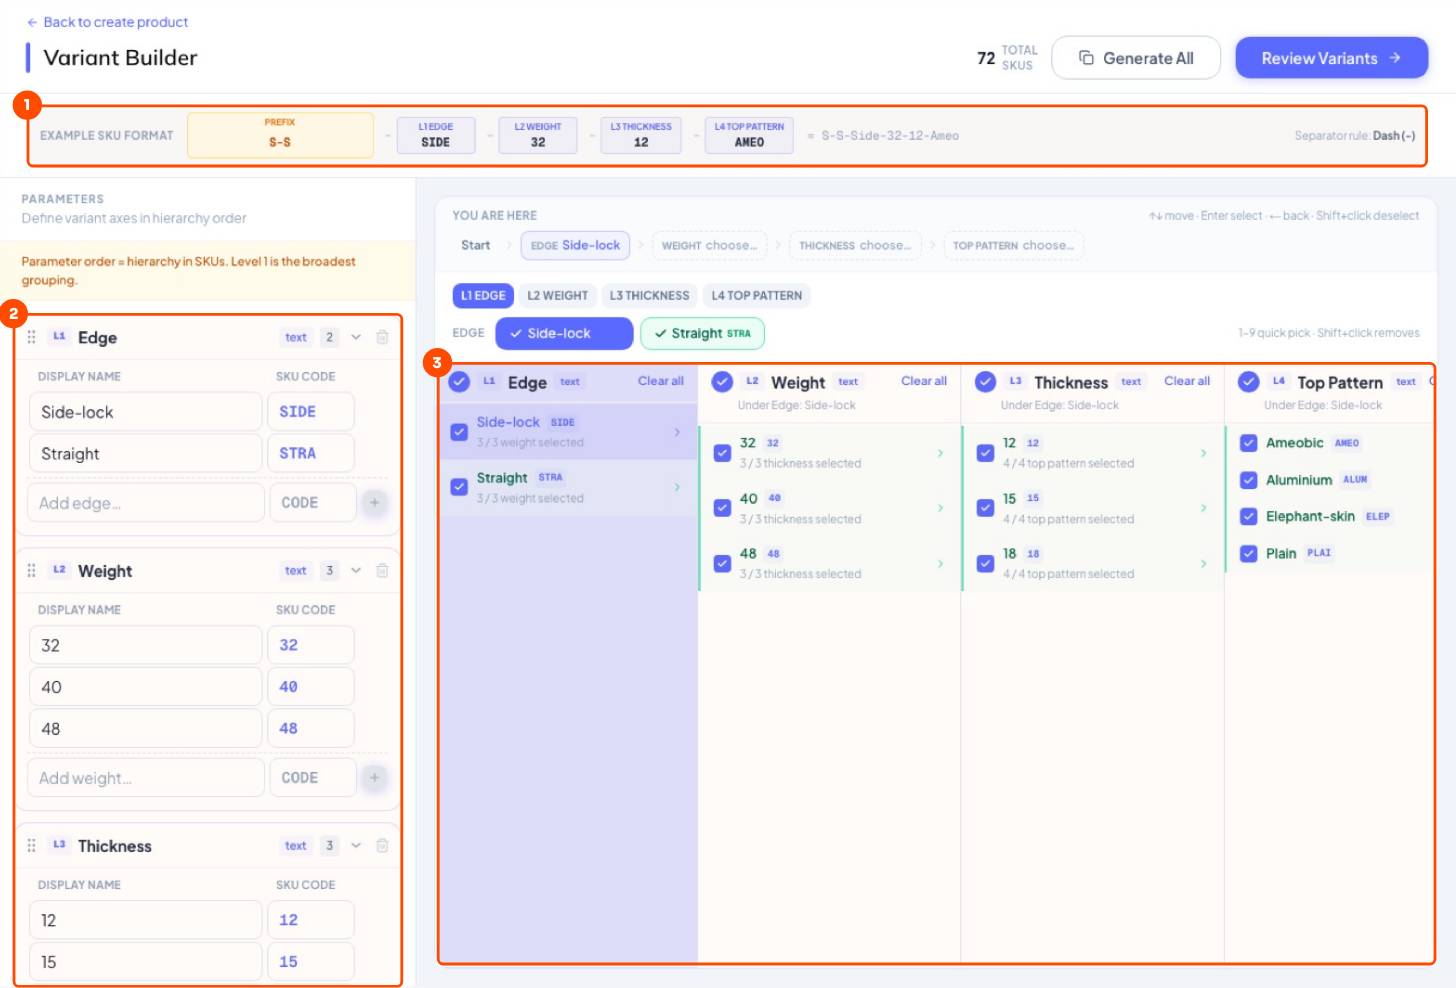
Task: Uncheck the Elephant-skin top pattern
Action: click(x=1248, y=516)
